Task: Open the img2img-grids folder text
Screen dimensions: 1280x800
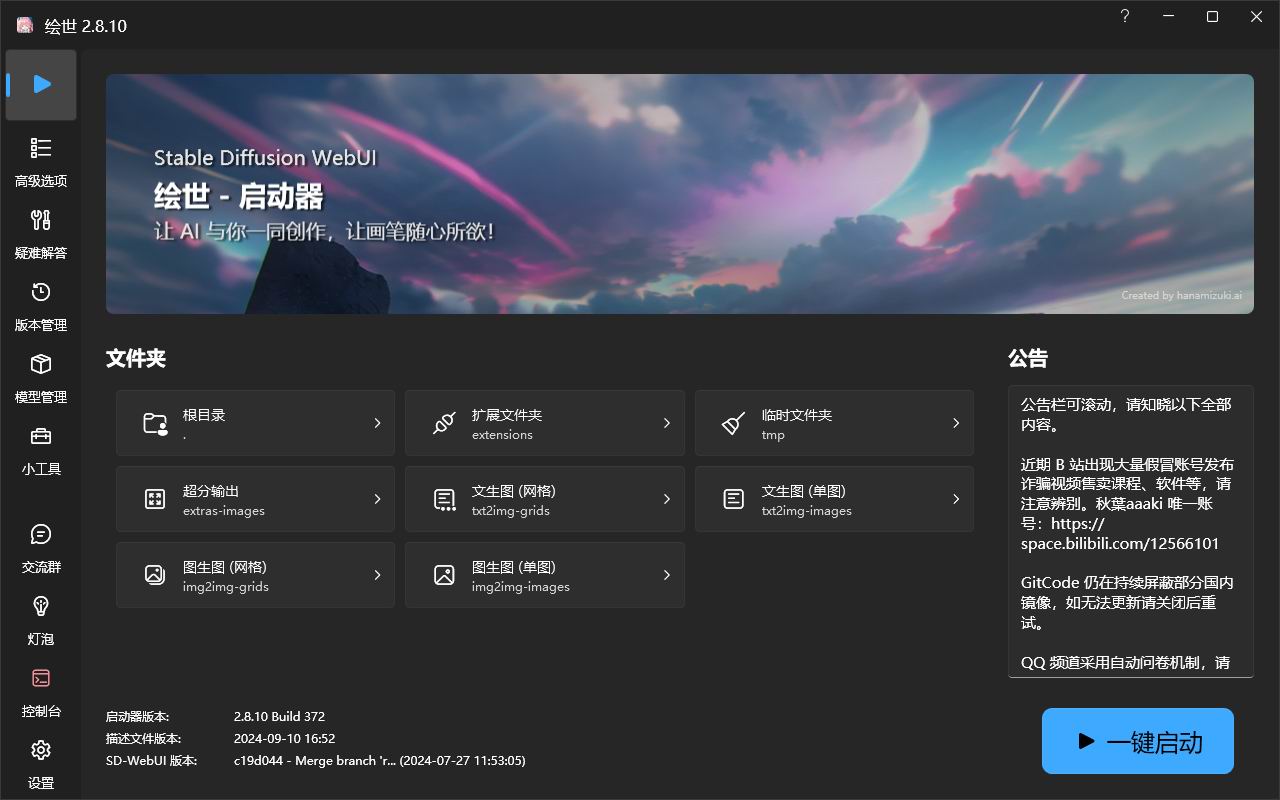Action: pos(226,587)
